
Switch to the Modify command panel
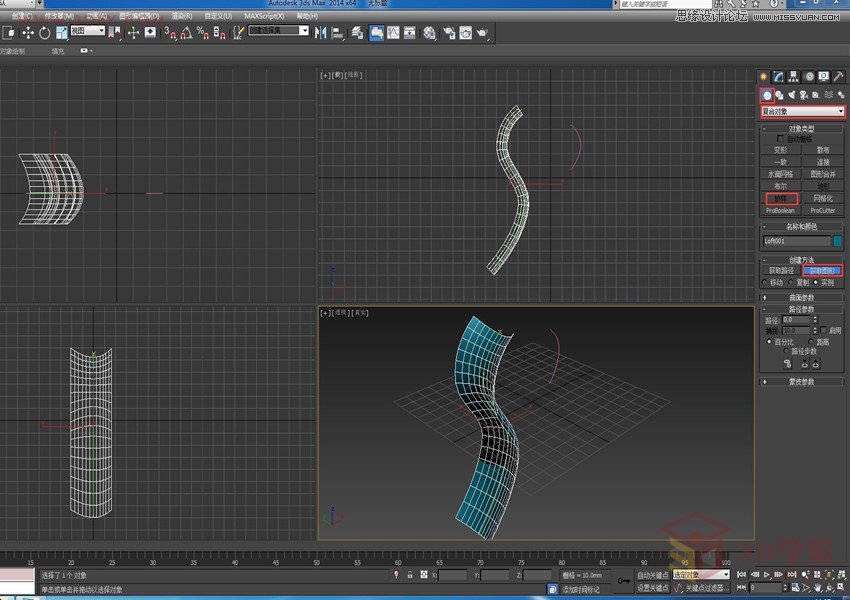pos(778,76)
